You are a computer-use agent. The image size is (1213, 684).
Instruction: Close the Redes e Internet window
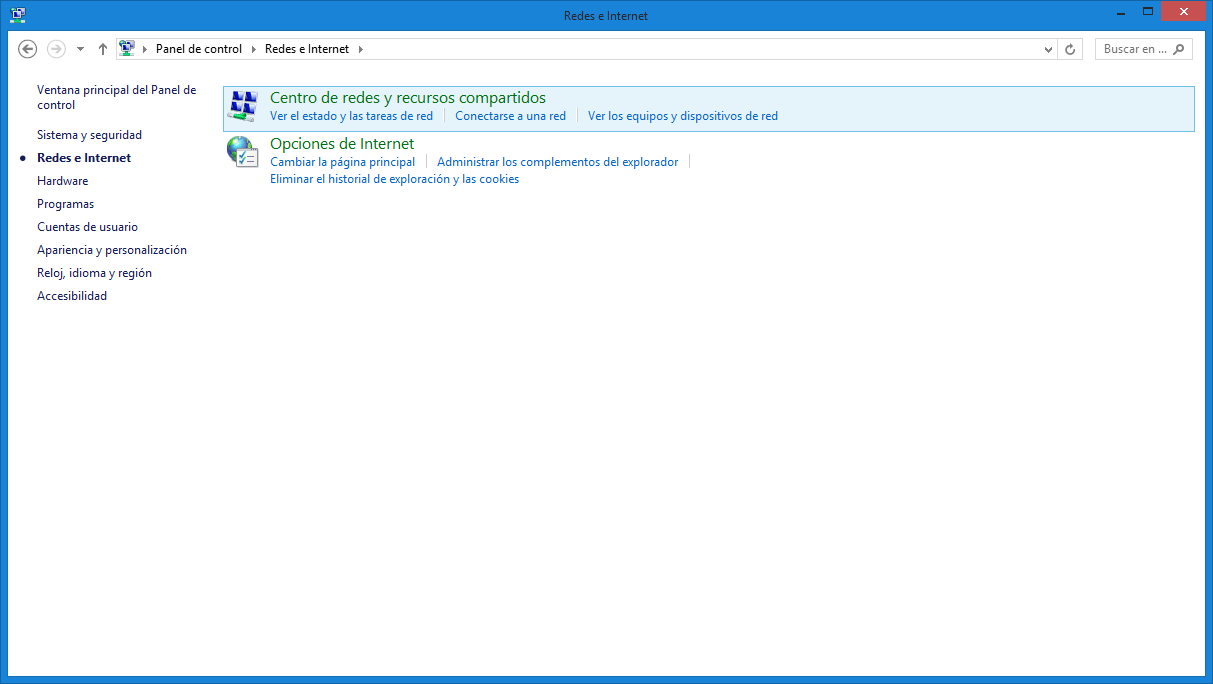tap(1184, 11)
